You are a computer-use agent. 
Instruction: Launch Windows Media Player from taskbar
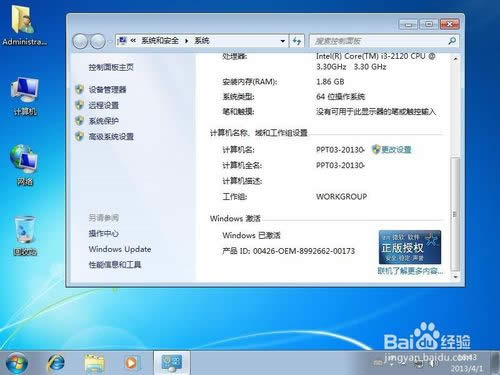tap(131, 363)
